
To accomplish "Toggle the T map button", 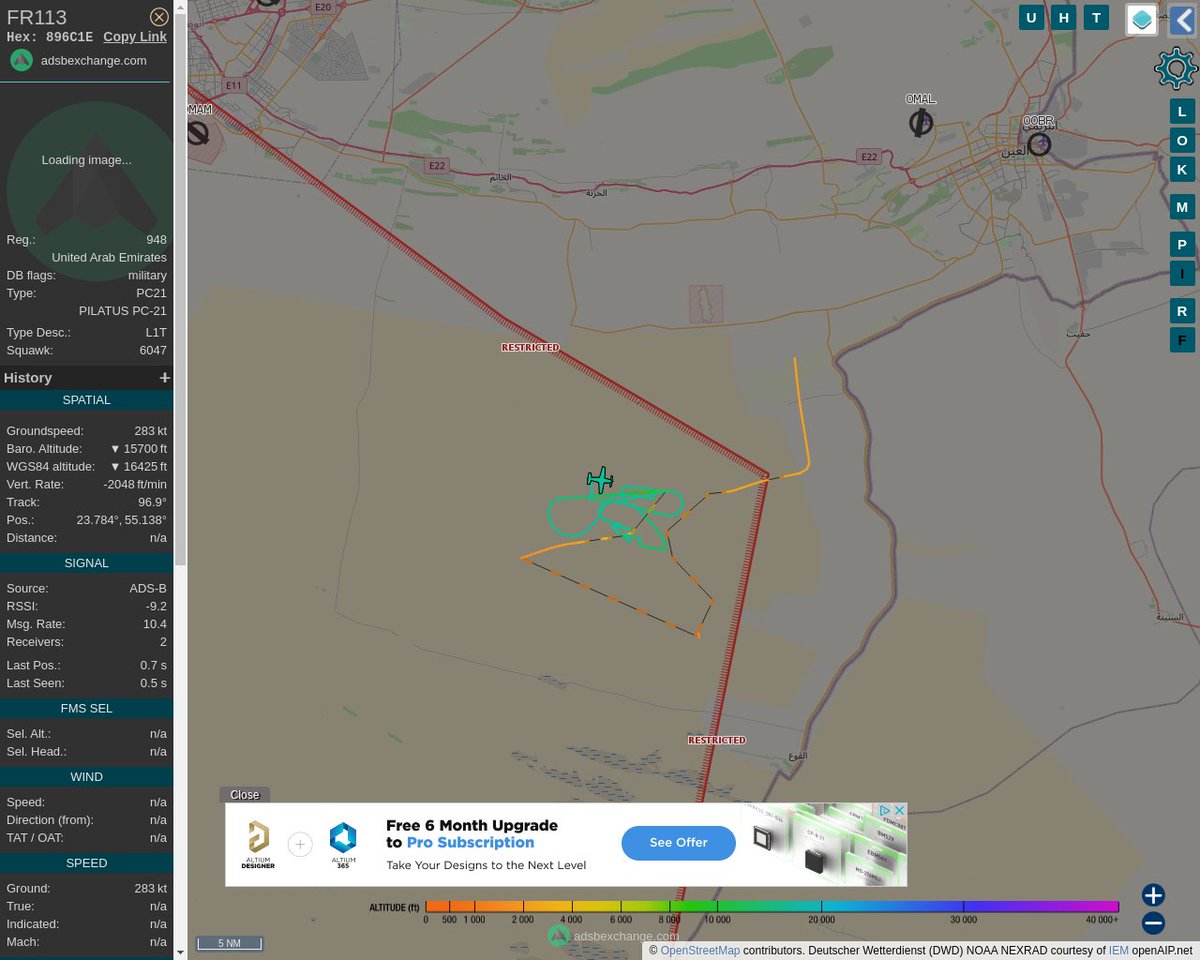I will click(x=1097, y=17).
